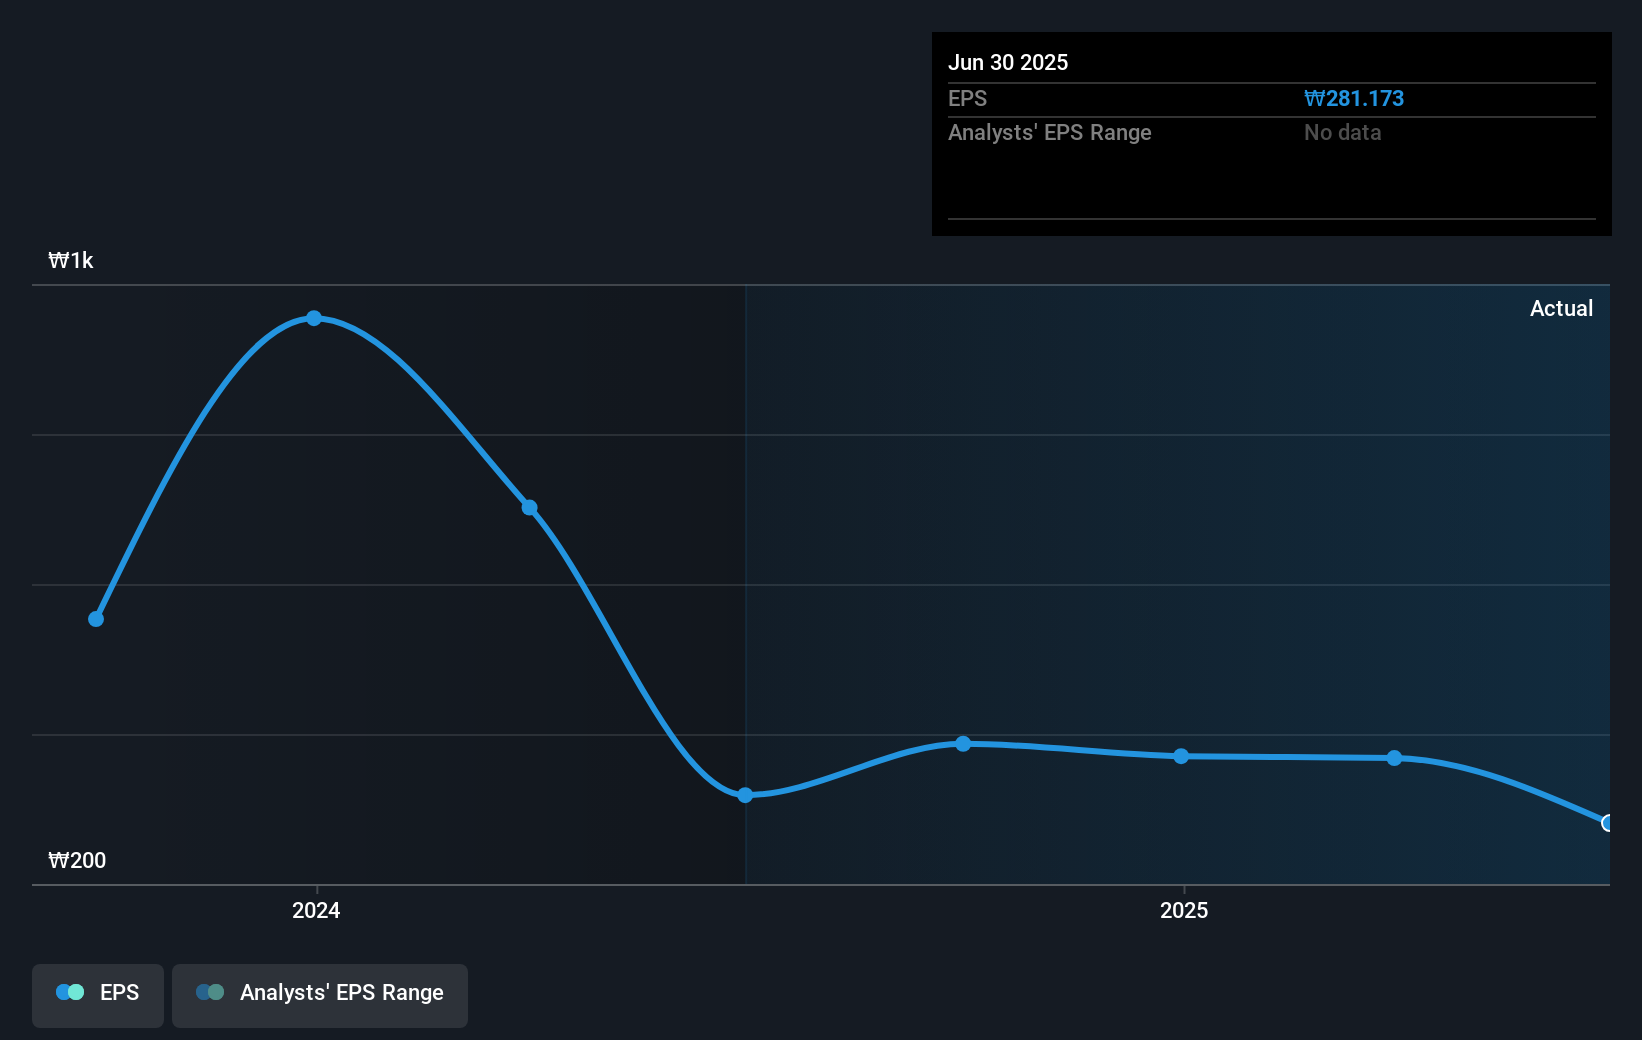1642x1040 pixels.
Task: Click the ₩200 axis label
Action: click(77, 860)
